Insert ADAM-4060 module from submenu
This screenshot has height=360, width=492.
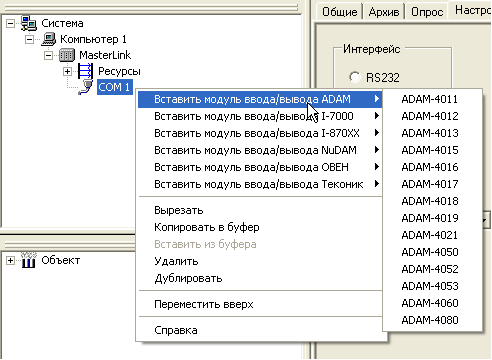(433, 303)
